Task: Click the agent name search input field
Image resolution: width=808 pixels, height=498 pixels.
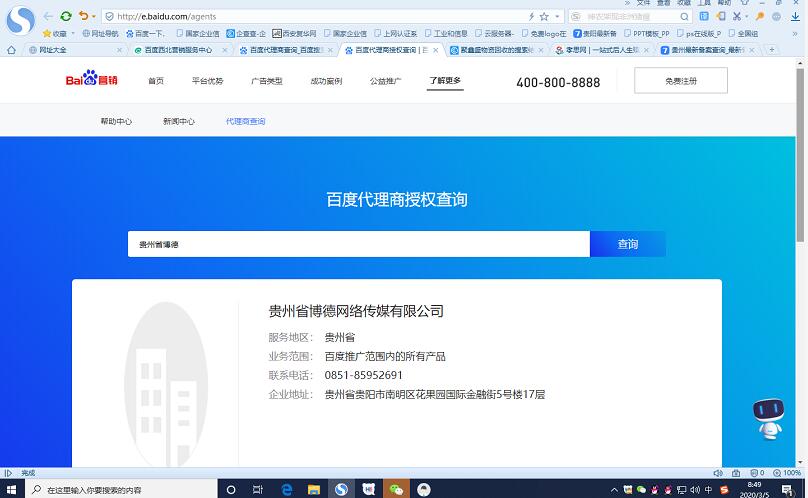Action: [x=358, y=244]
